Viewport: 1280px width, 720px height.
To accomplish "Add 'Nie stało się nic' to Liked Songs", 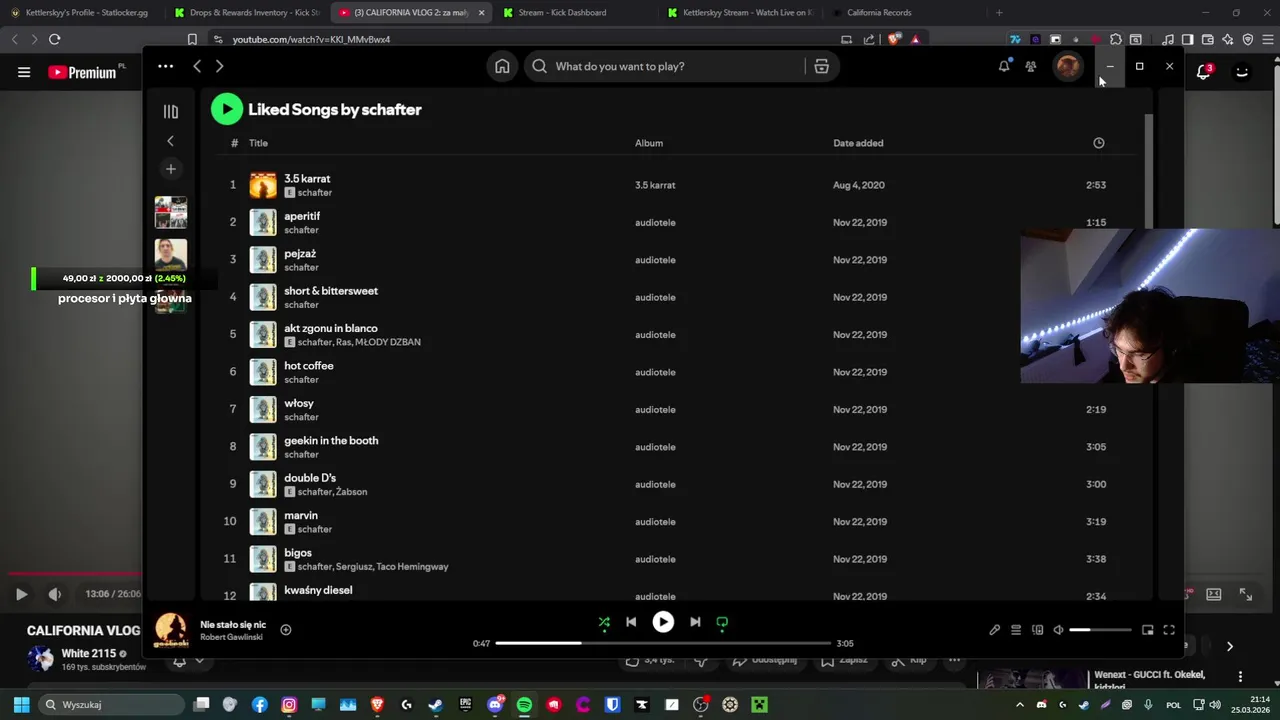I will pyautogui.click(x=286, y=630).
